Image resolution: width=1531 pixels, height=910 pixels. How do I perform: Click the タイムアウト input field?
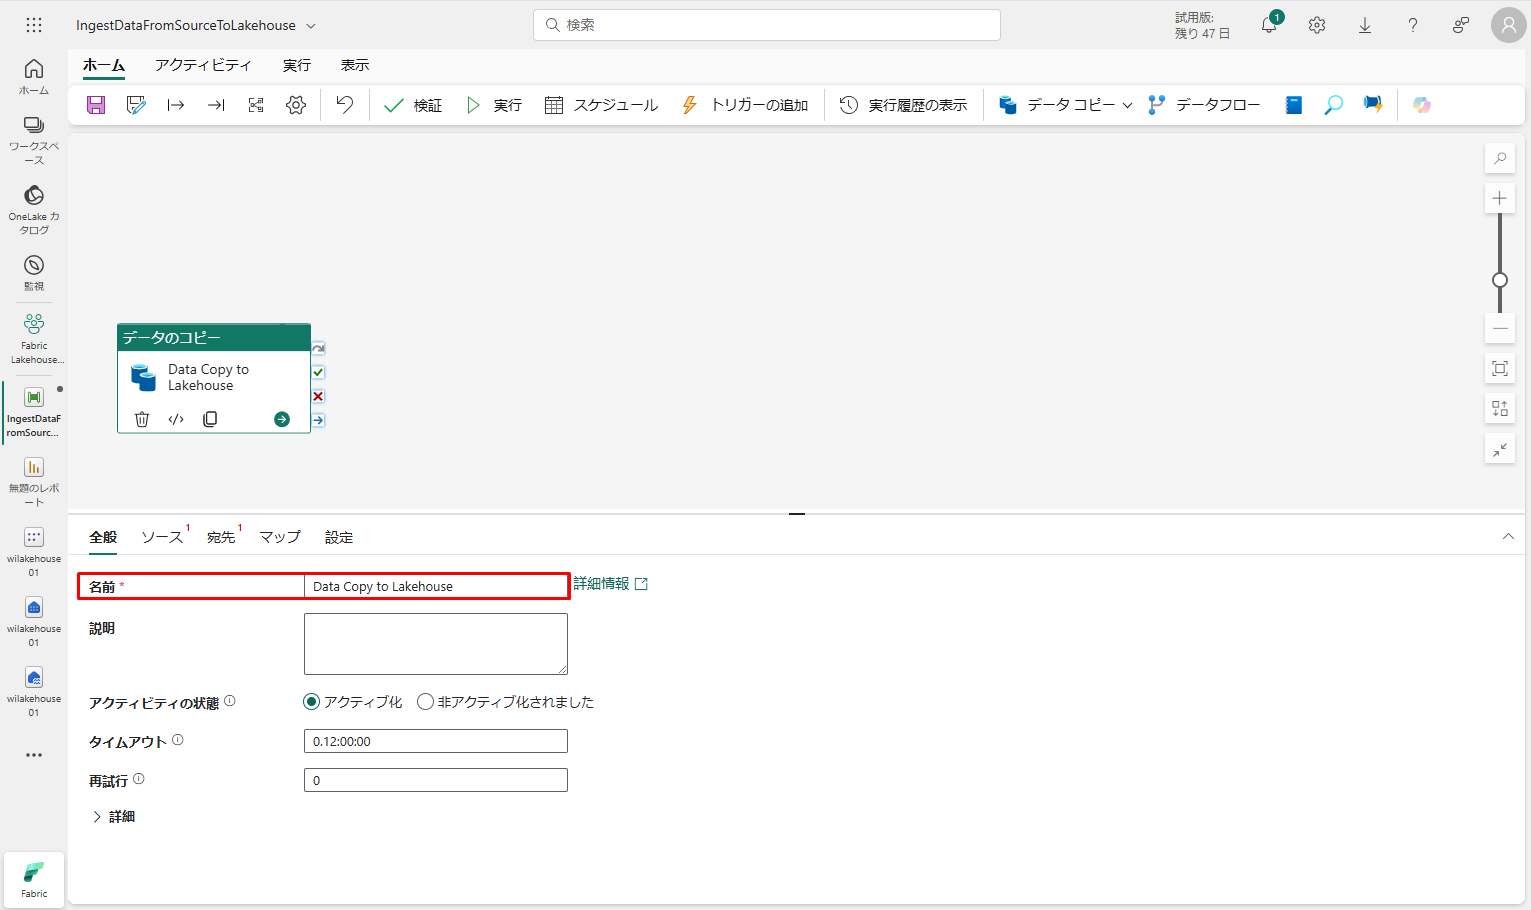pyautogui.click(x=435, y=741)
